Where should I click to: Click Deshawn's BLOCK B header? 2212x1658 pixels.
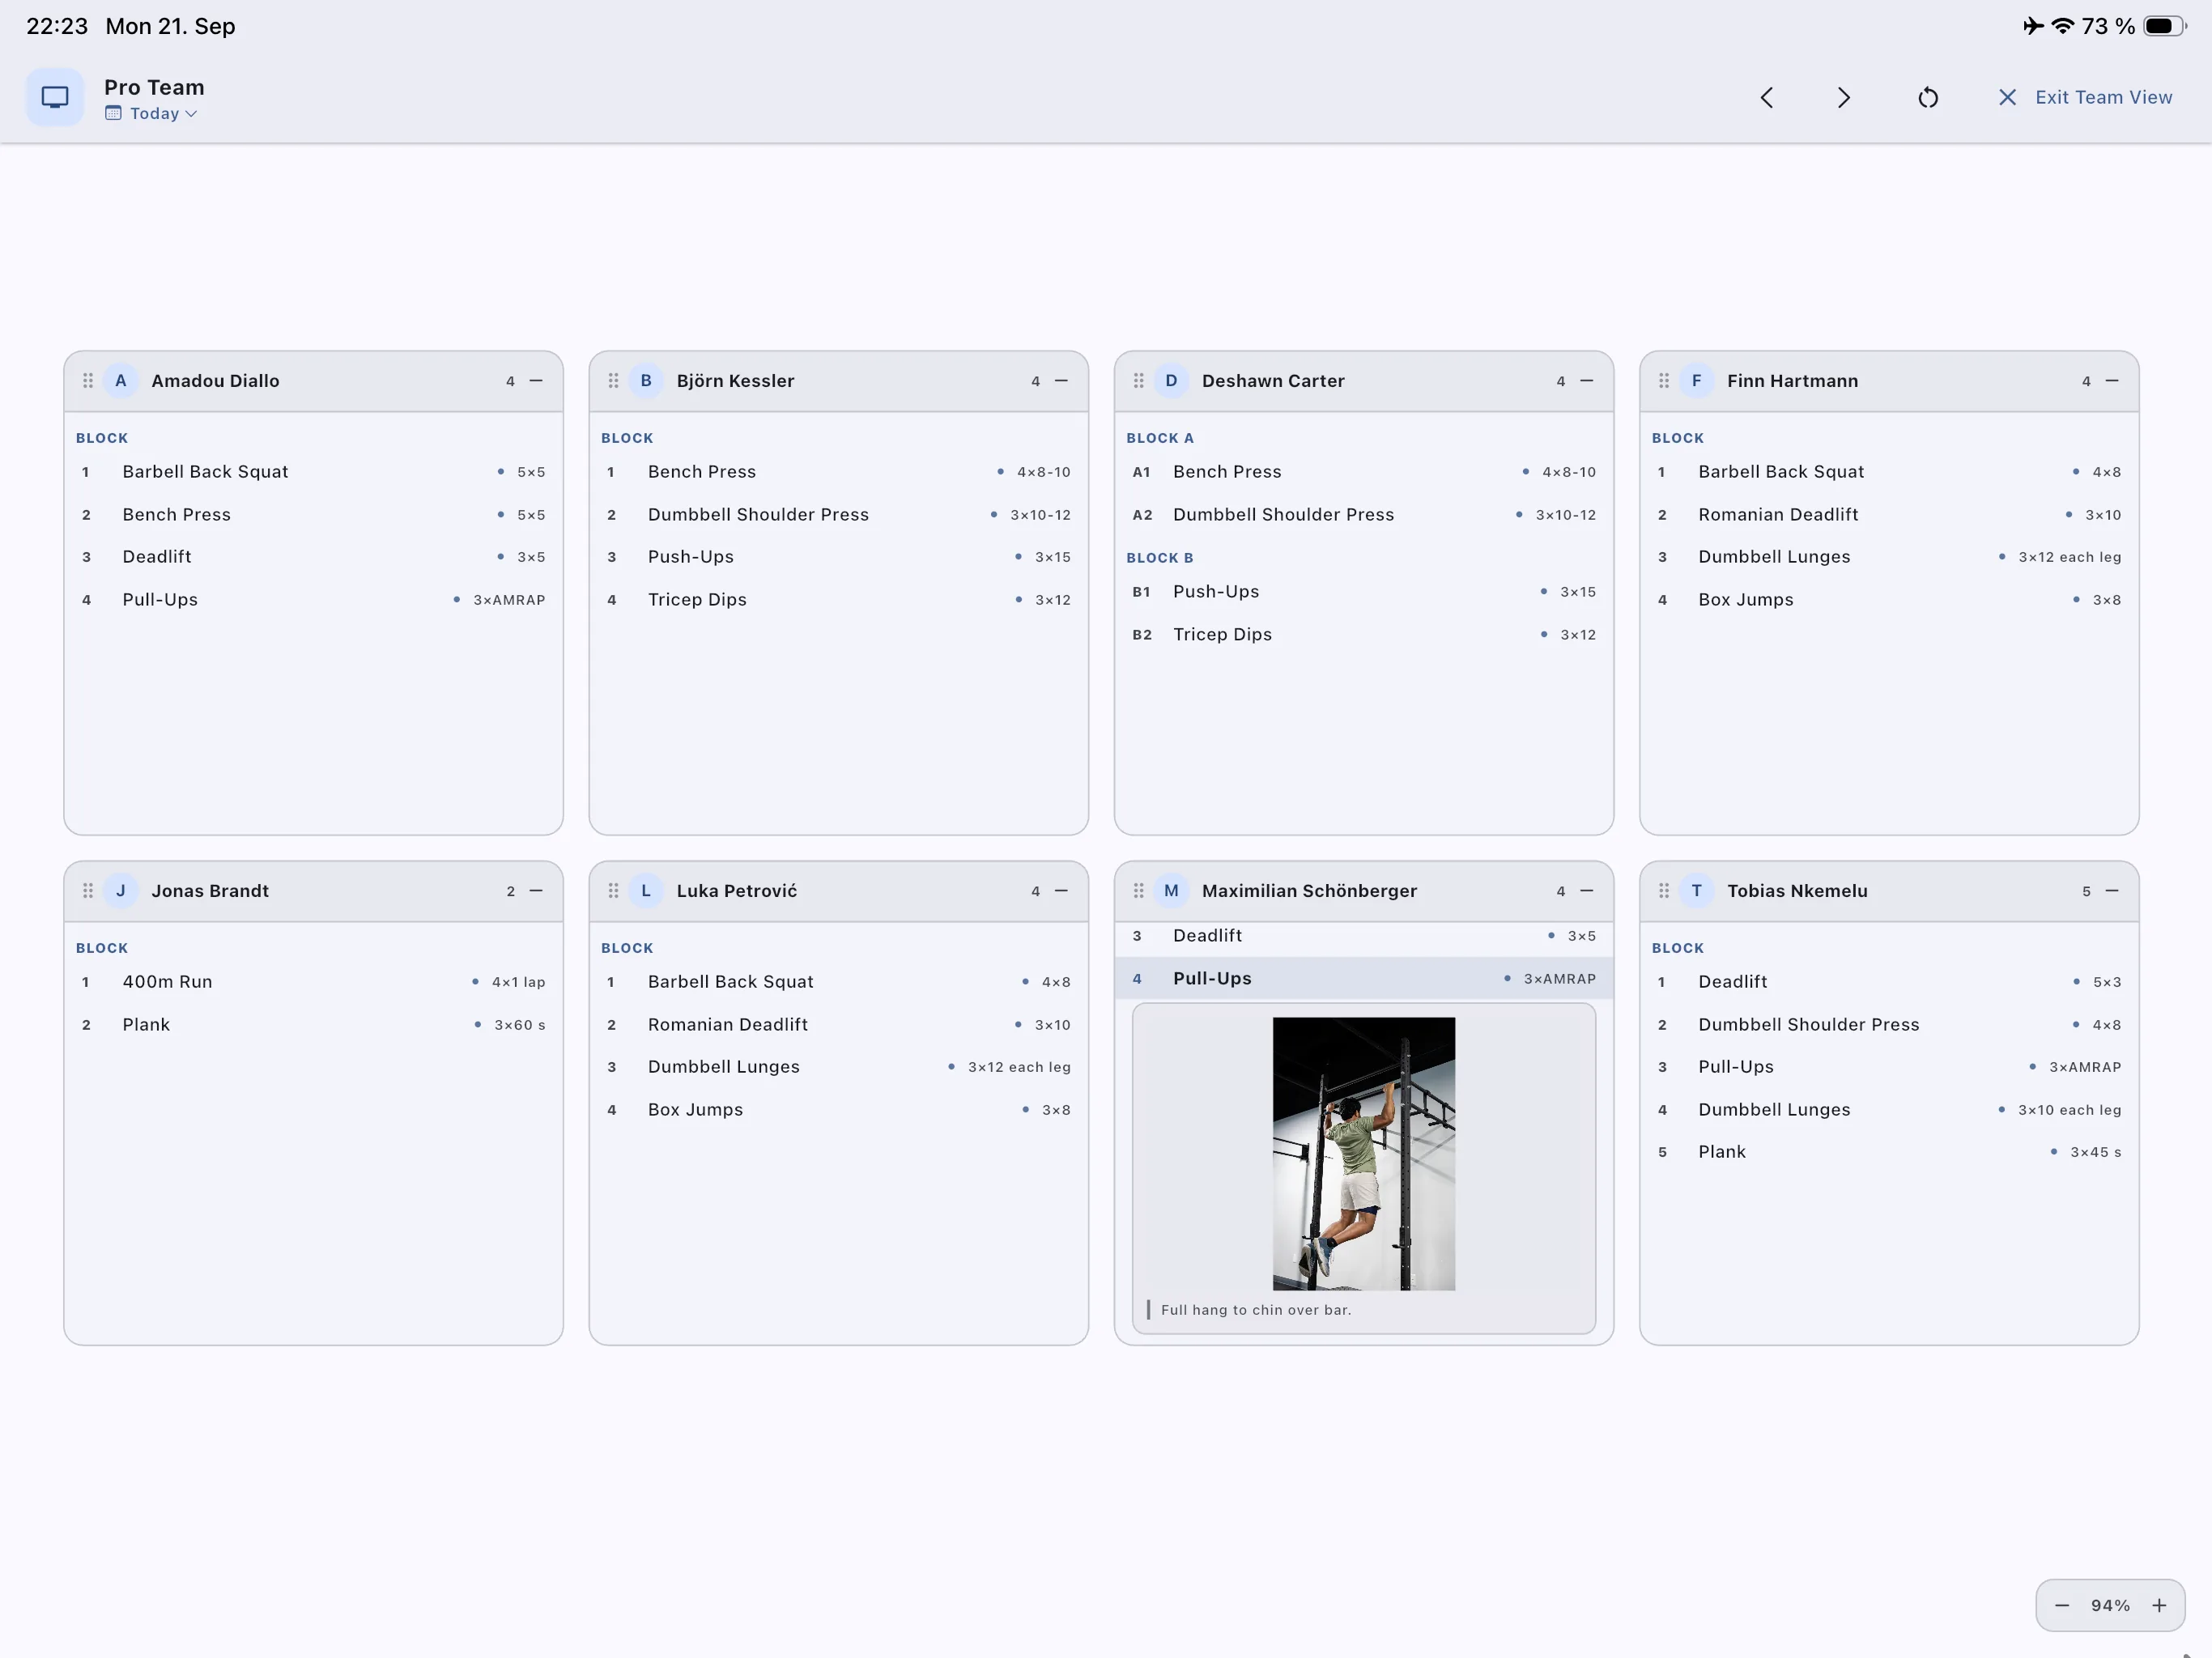[x=1160, y=558]
